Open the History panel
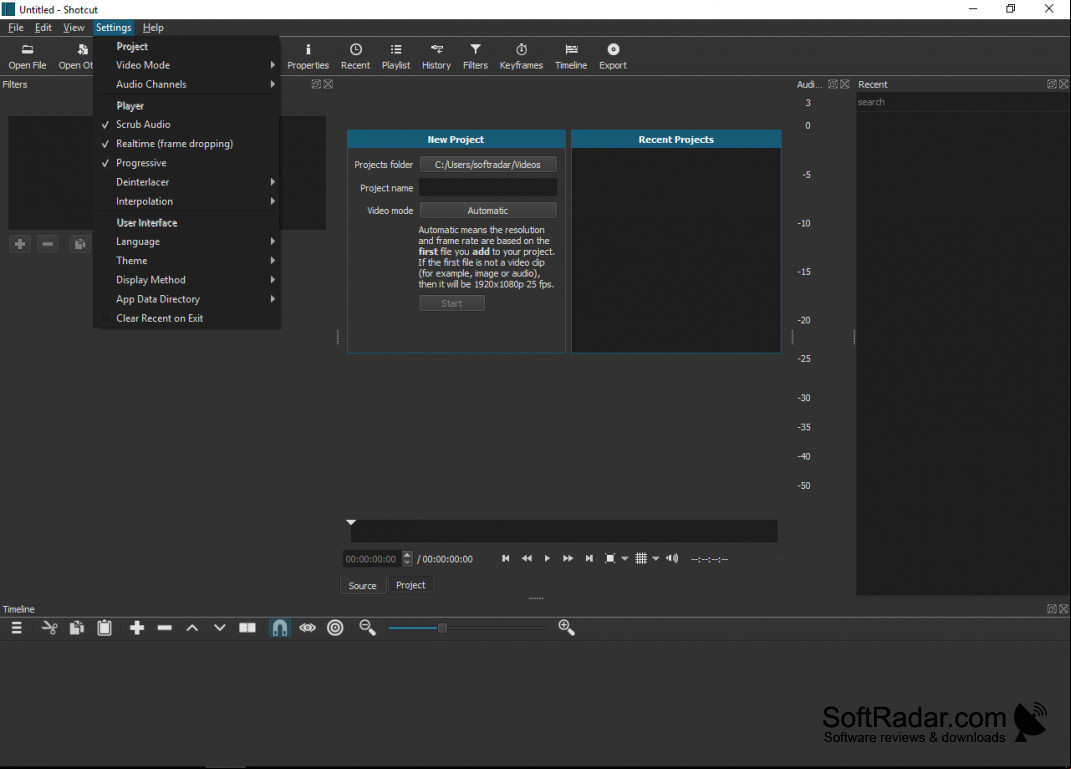This screenshot has width=1071, height=769. (436, 56)
